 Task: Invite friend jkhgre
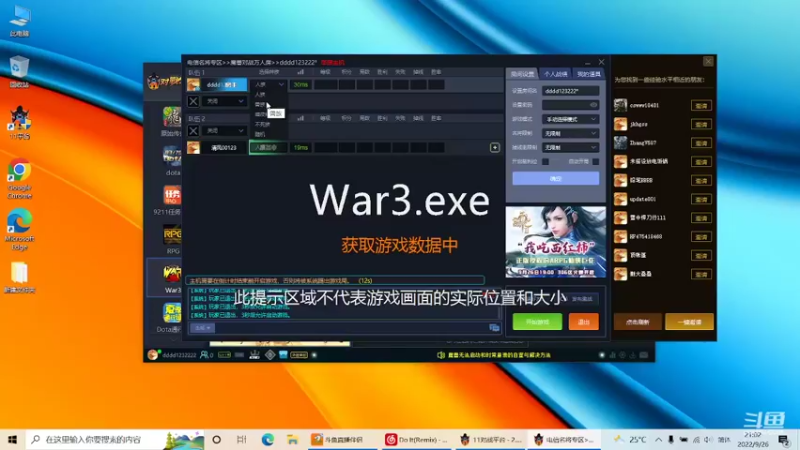tap(701, 124)
